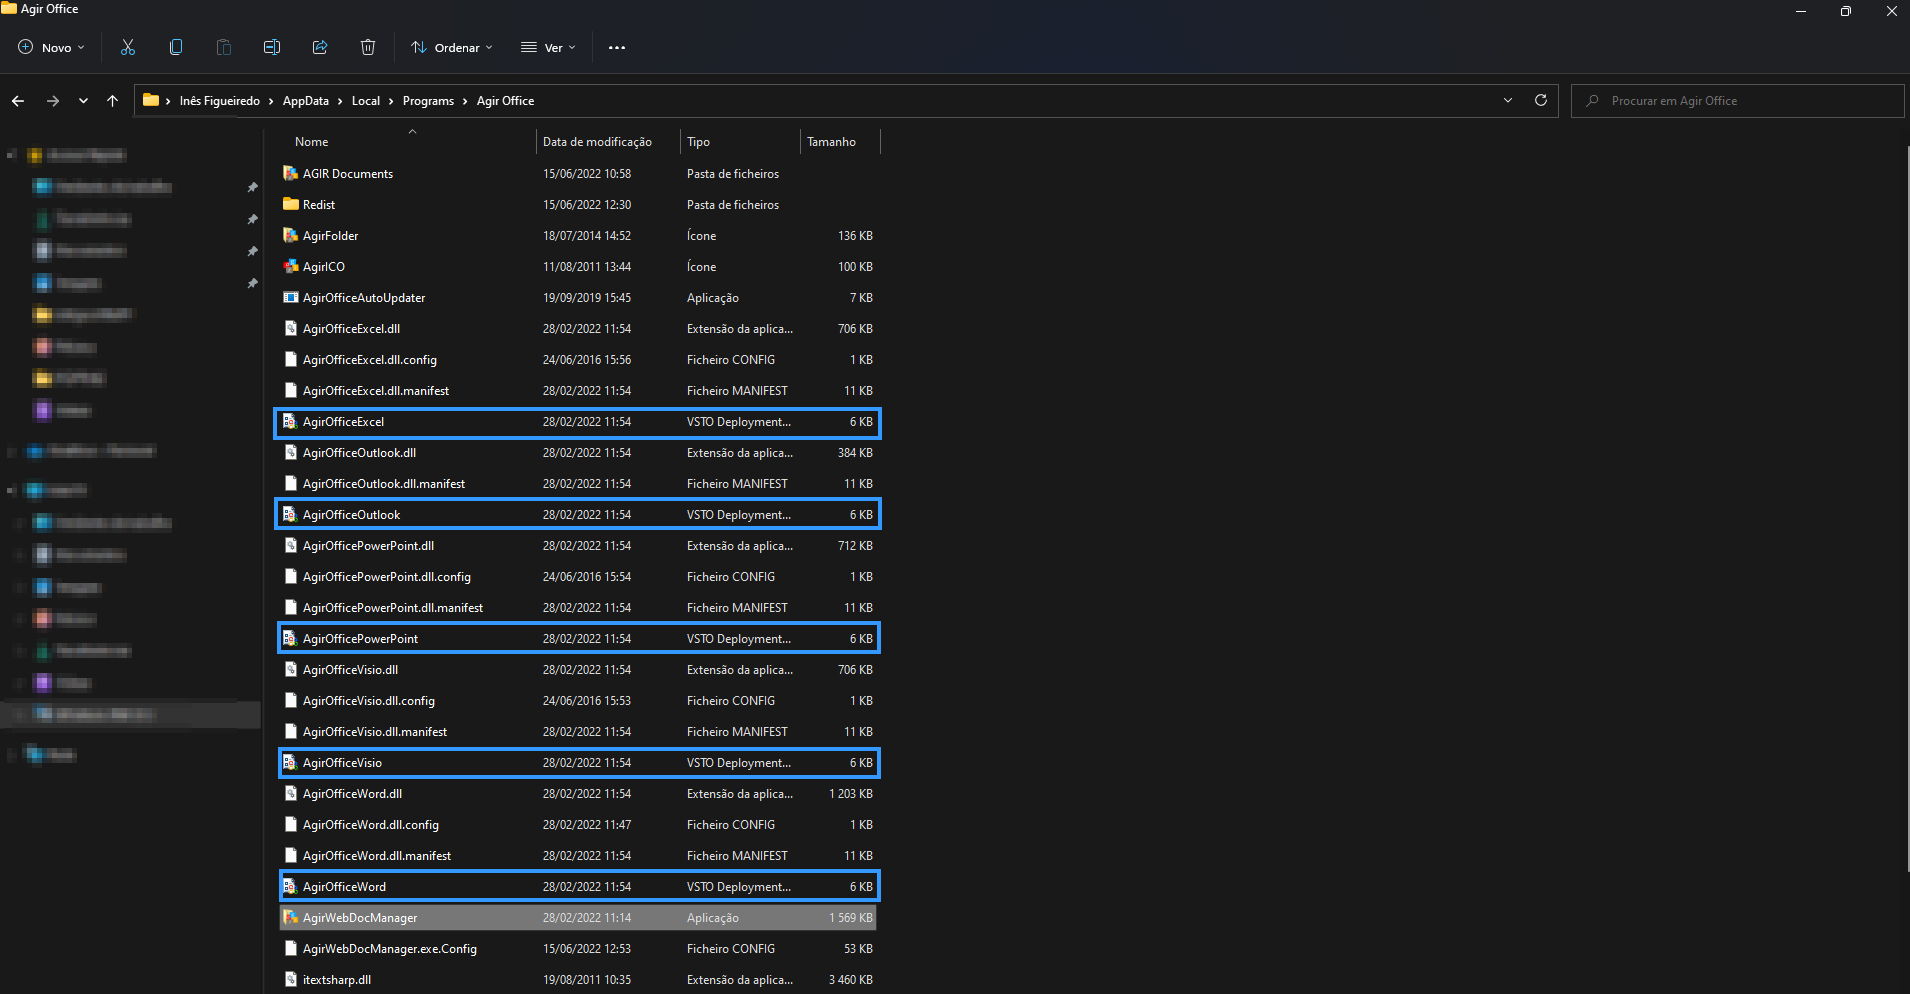This screenshot has width=1910, height=994.
Task: Select the AgirOfficeVisio VSTO deployment icon
Action: 290,763
